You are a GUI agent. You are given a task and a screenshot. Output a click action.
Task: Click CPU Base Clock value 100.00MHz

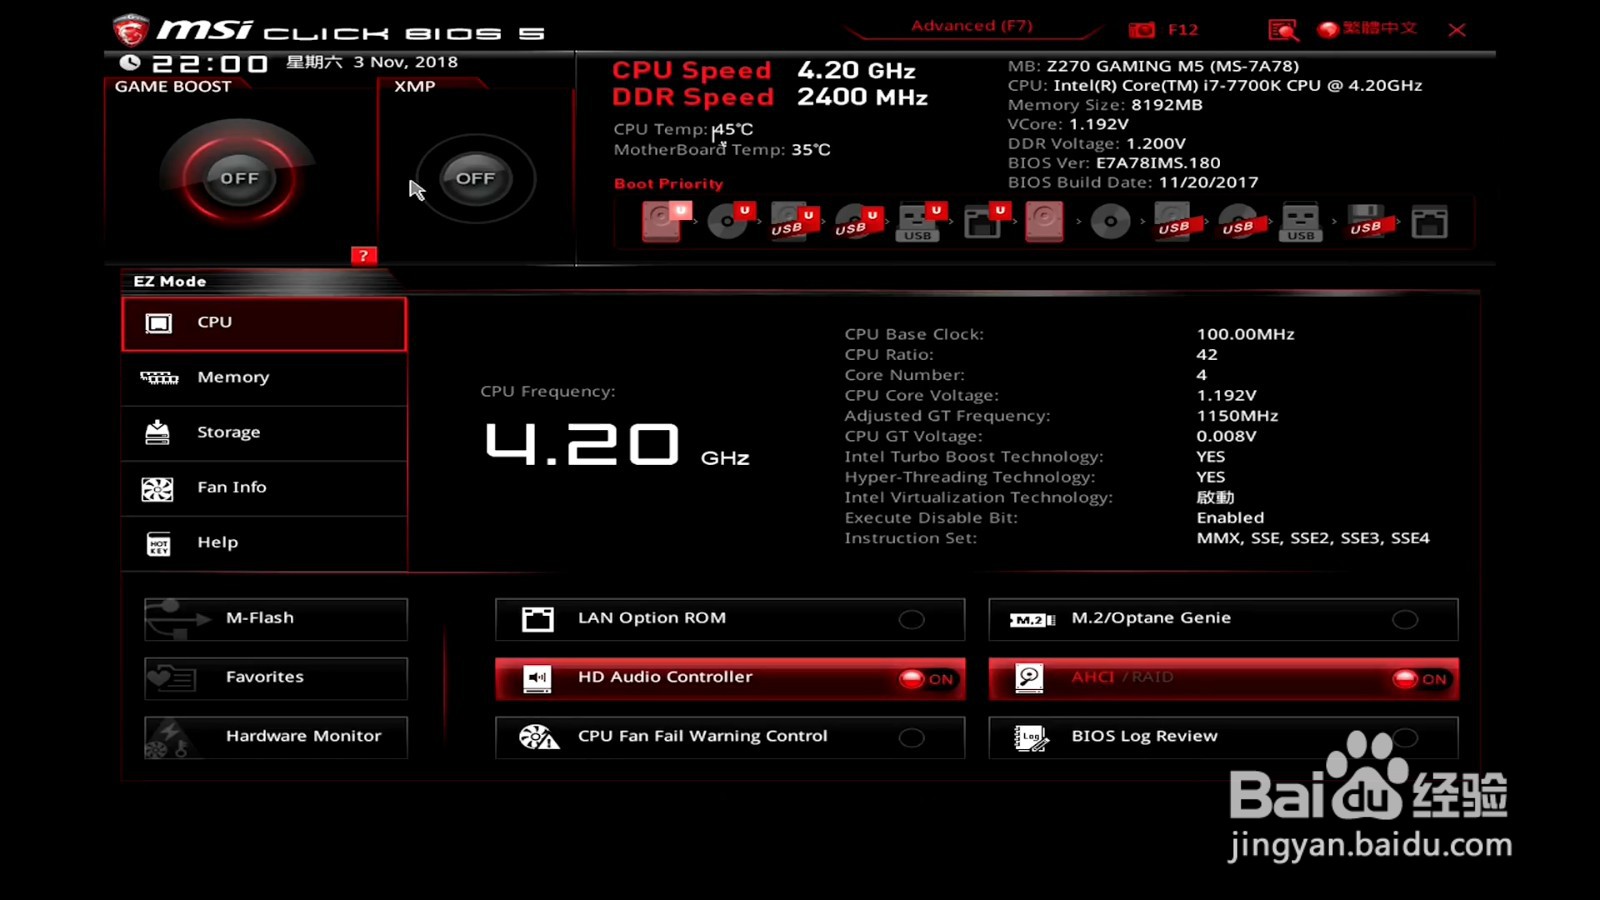[x=1245, y=334]
